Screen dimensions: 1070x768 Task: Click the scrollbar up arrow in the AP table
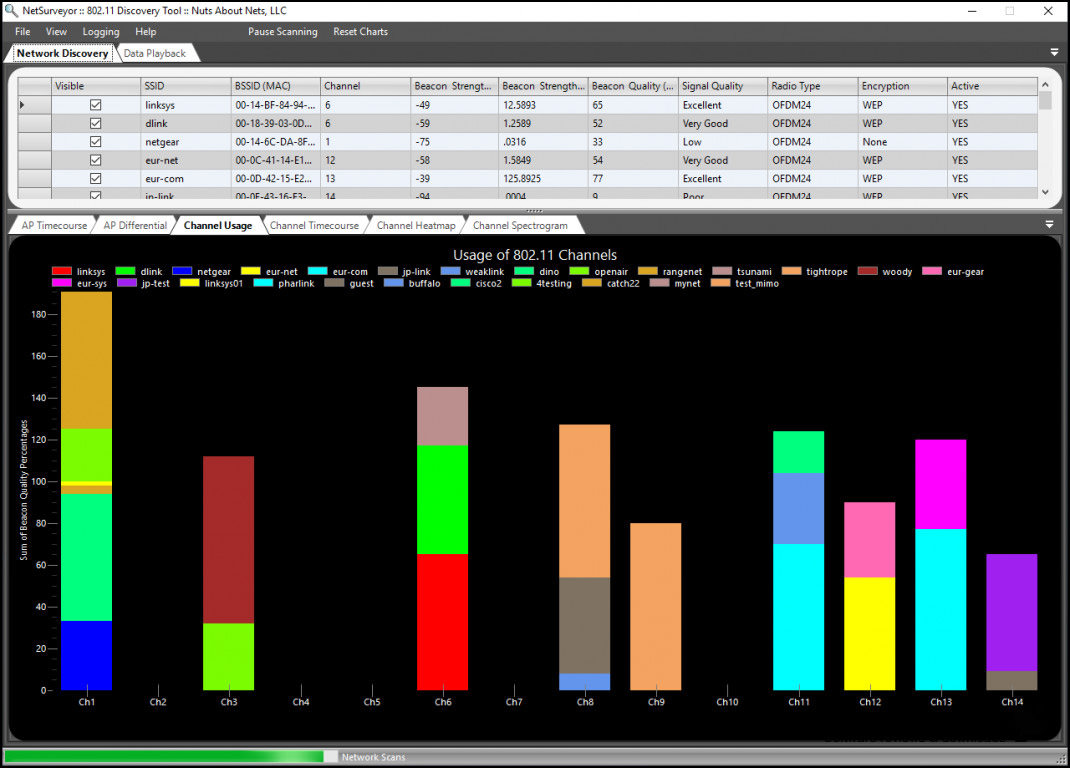[x=1046, y=85]
